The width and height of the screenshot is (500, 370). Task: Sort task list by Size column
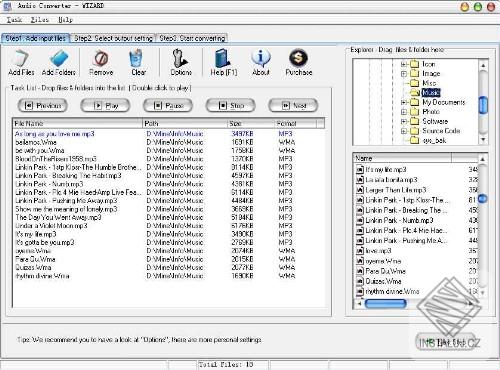(x=251, y=123)
